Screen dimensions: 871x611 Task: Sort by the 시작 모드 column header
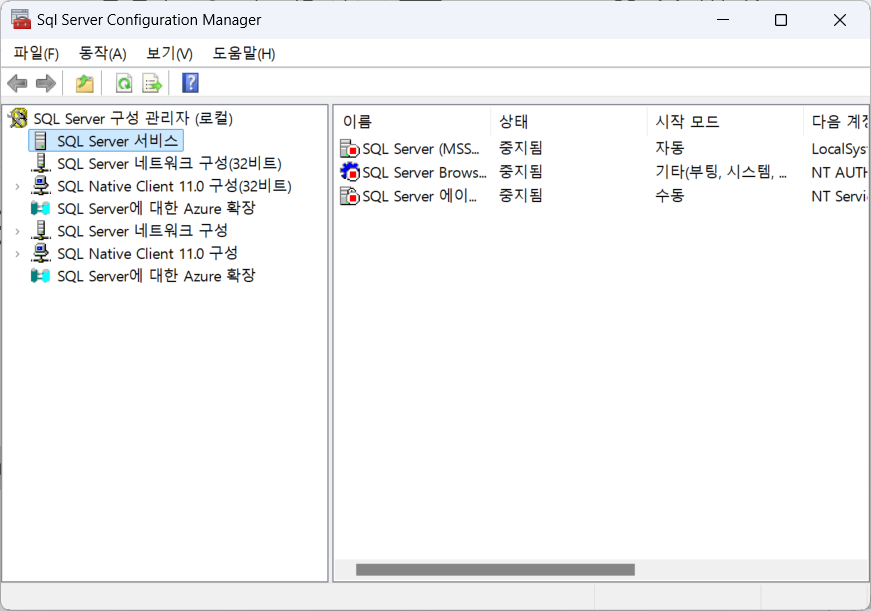point(725,122)
